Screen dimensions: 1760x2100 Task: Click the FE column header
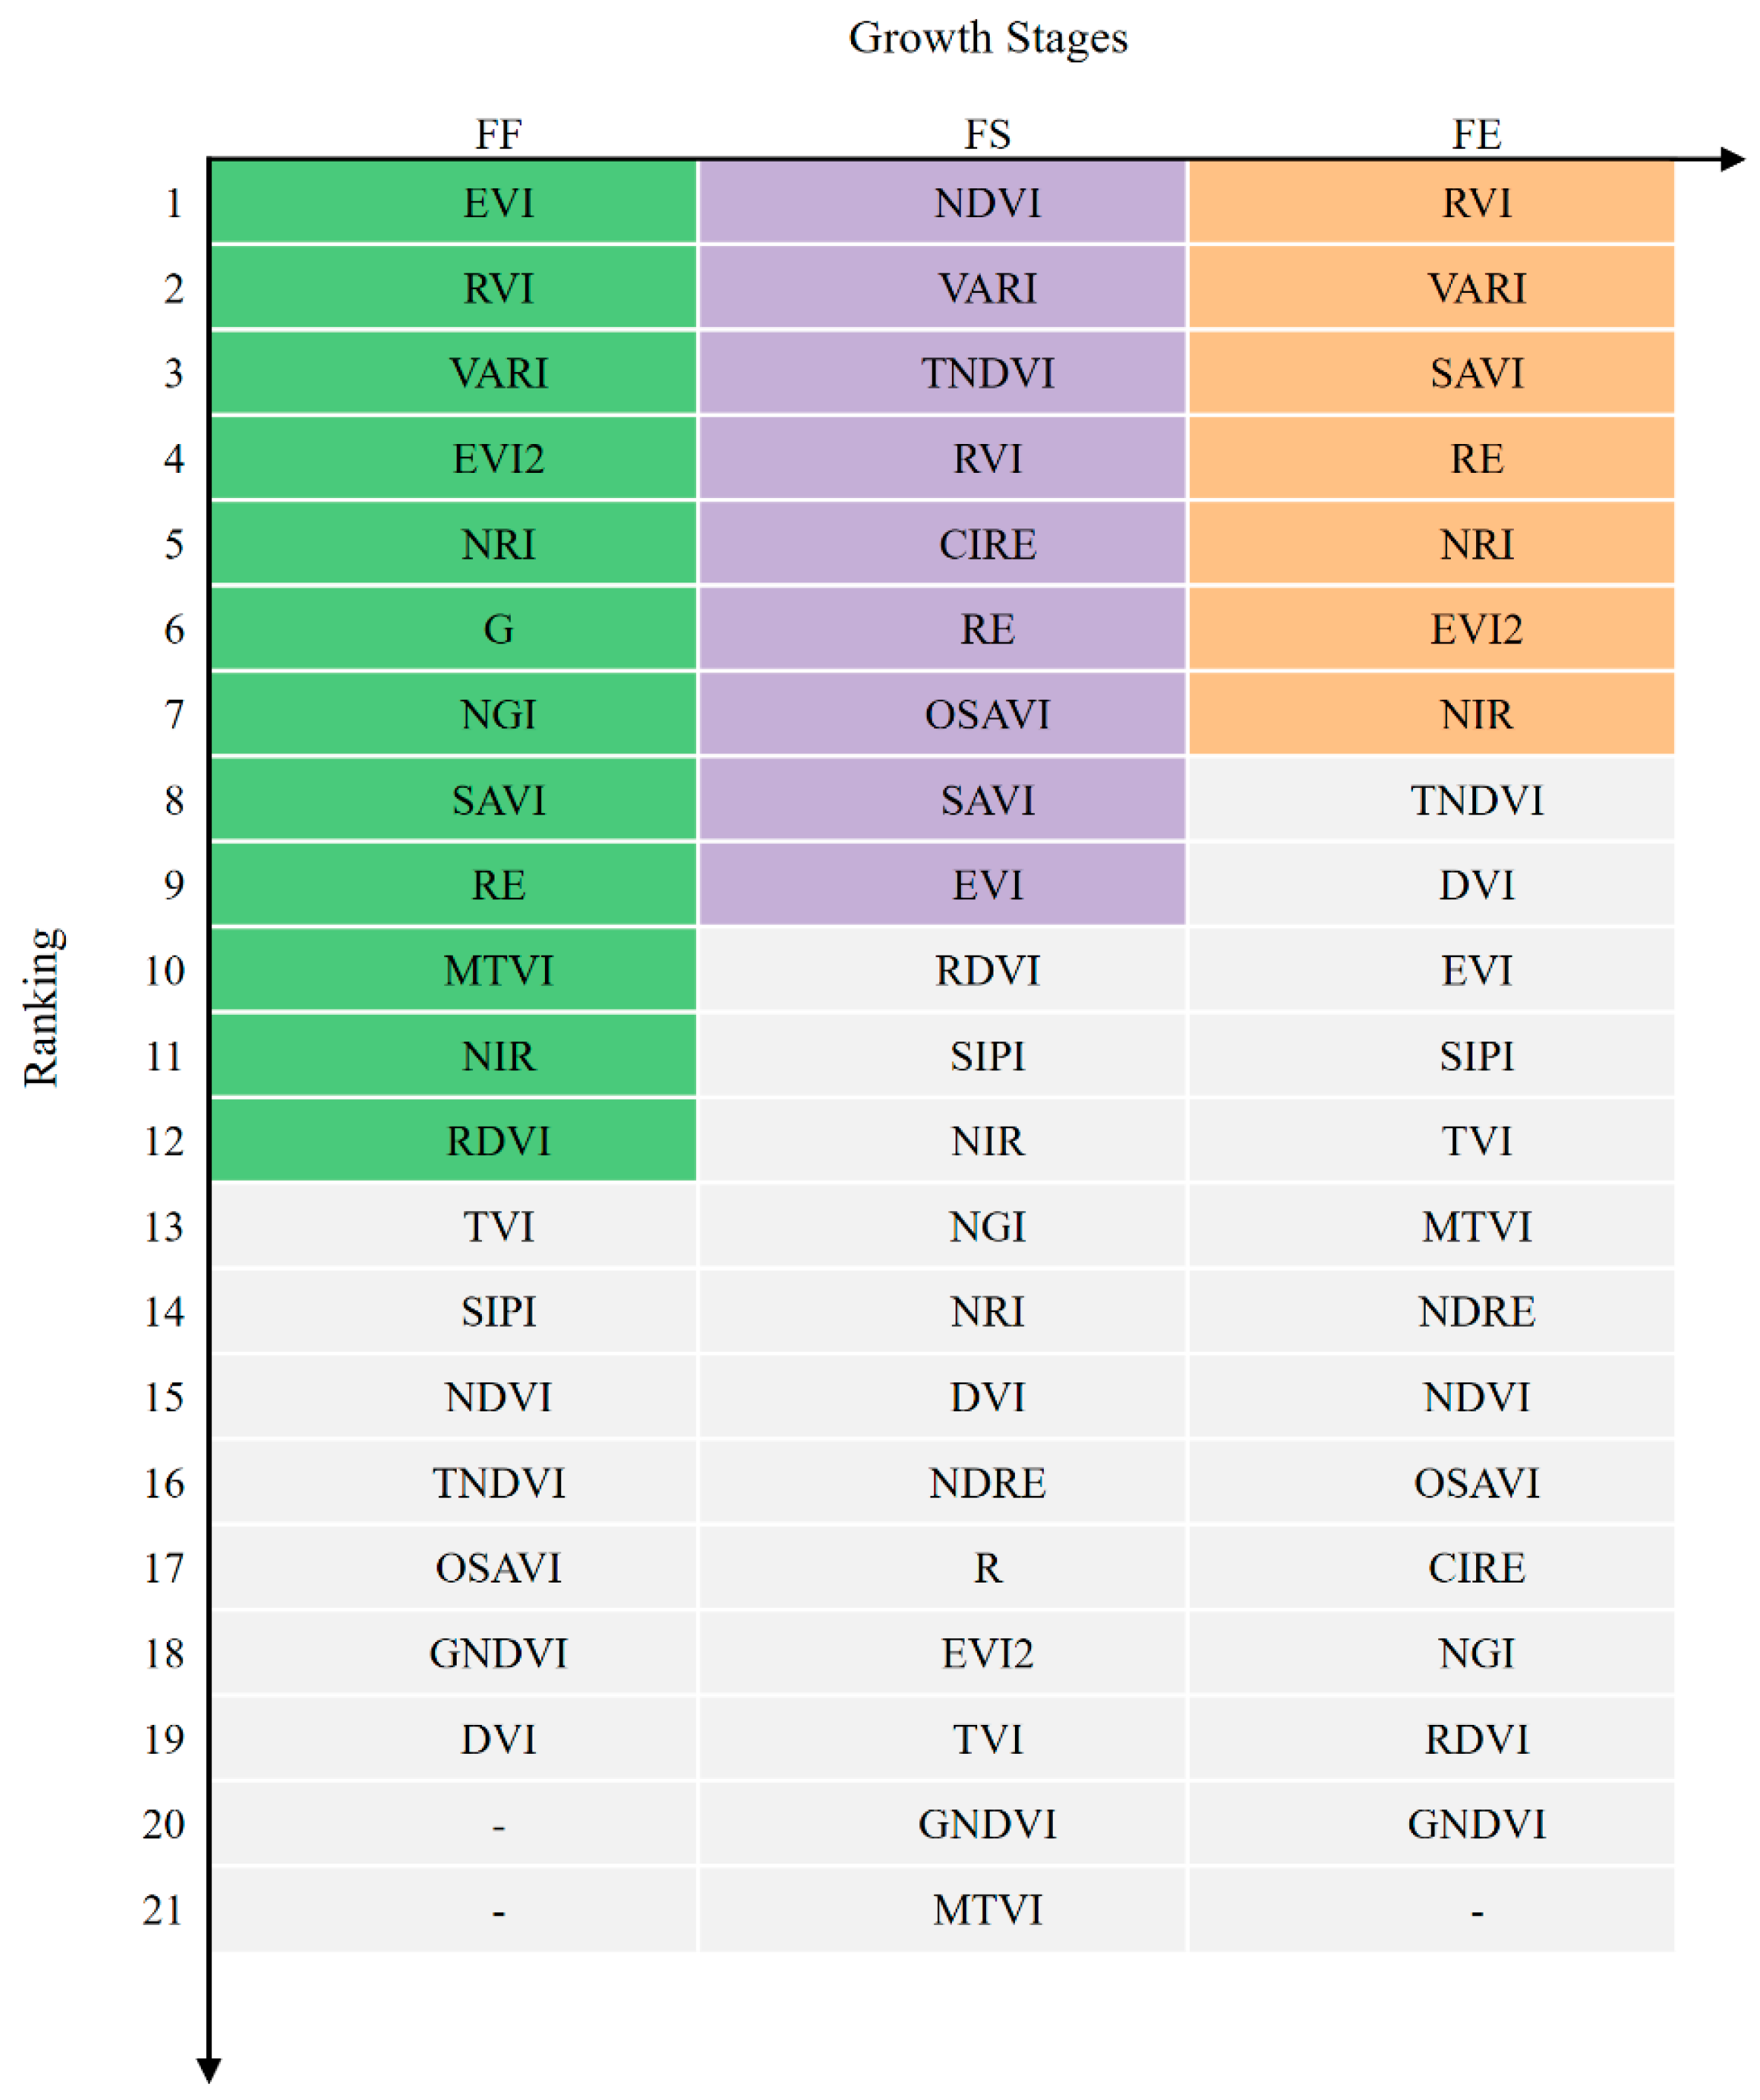coord(1476,134)
